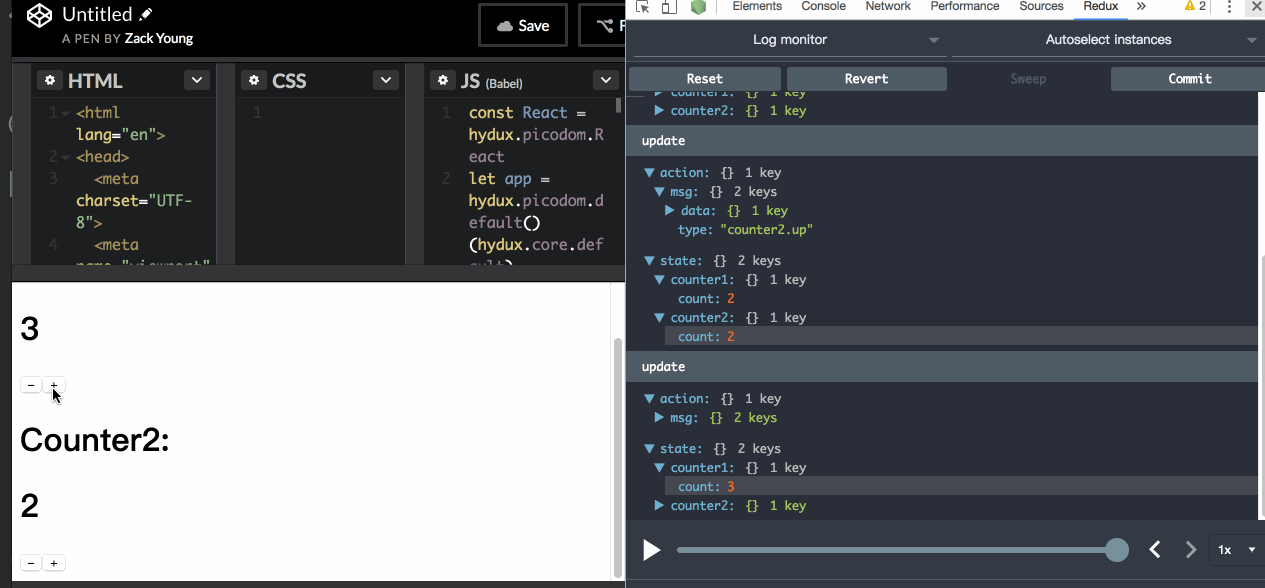Fold the html tag on line 1
1265x588 pixels.
click(x=66, y=114)
